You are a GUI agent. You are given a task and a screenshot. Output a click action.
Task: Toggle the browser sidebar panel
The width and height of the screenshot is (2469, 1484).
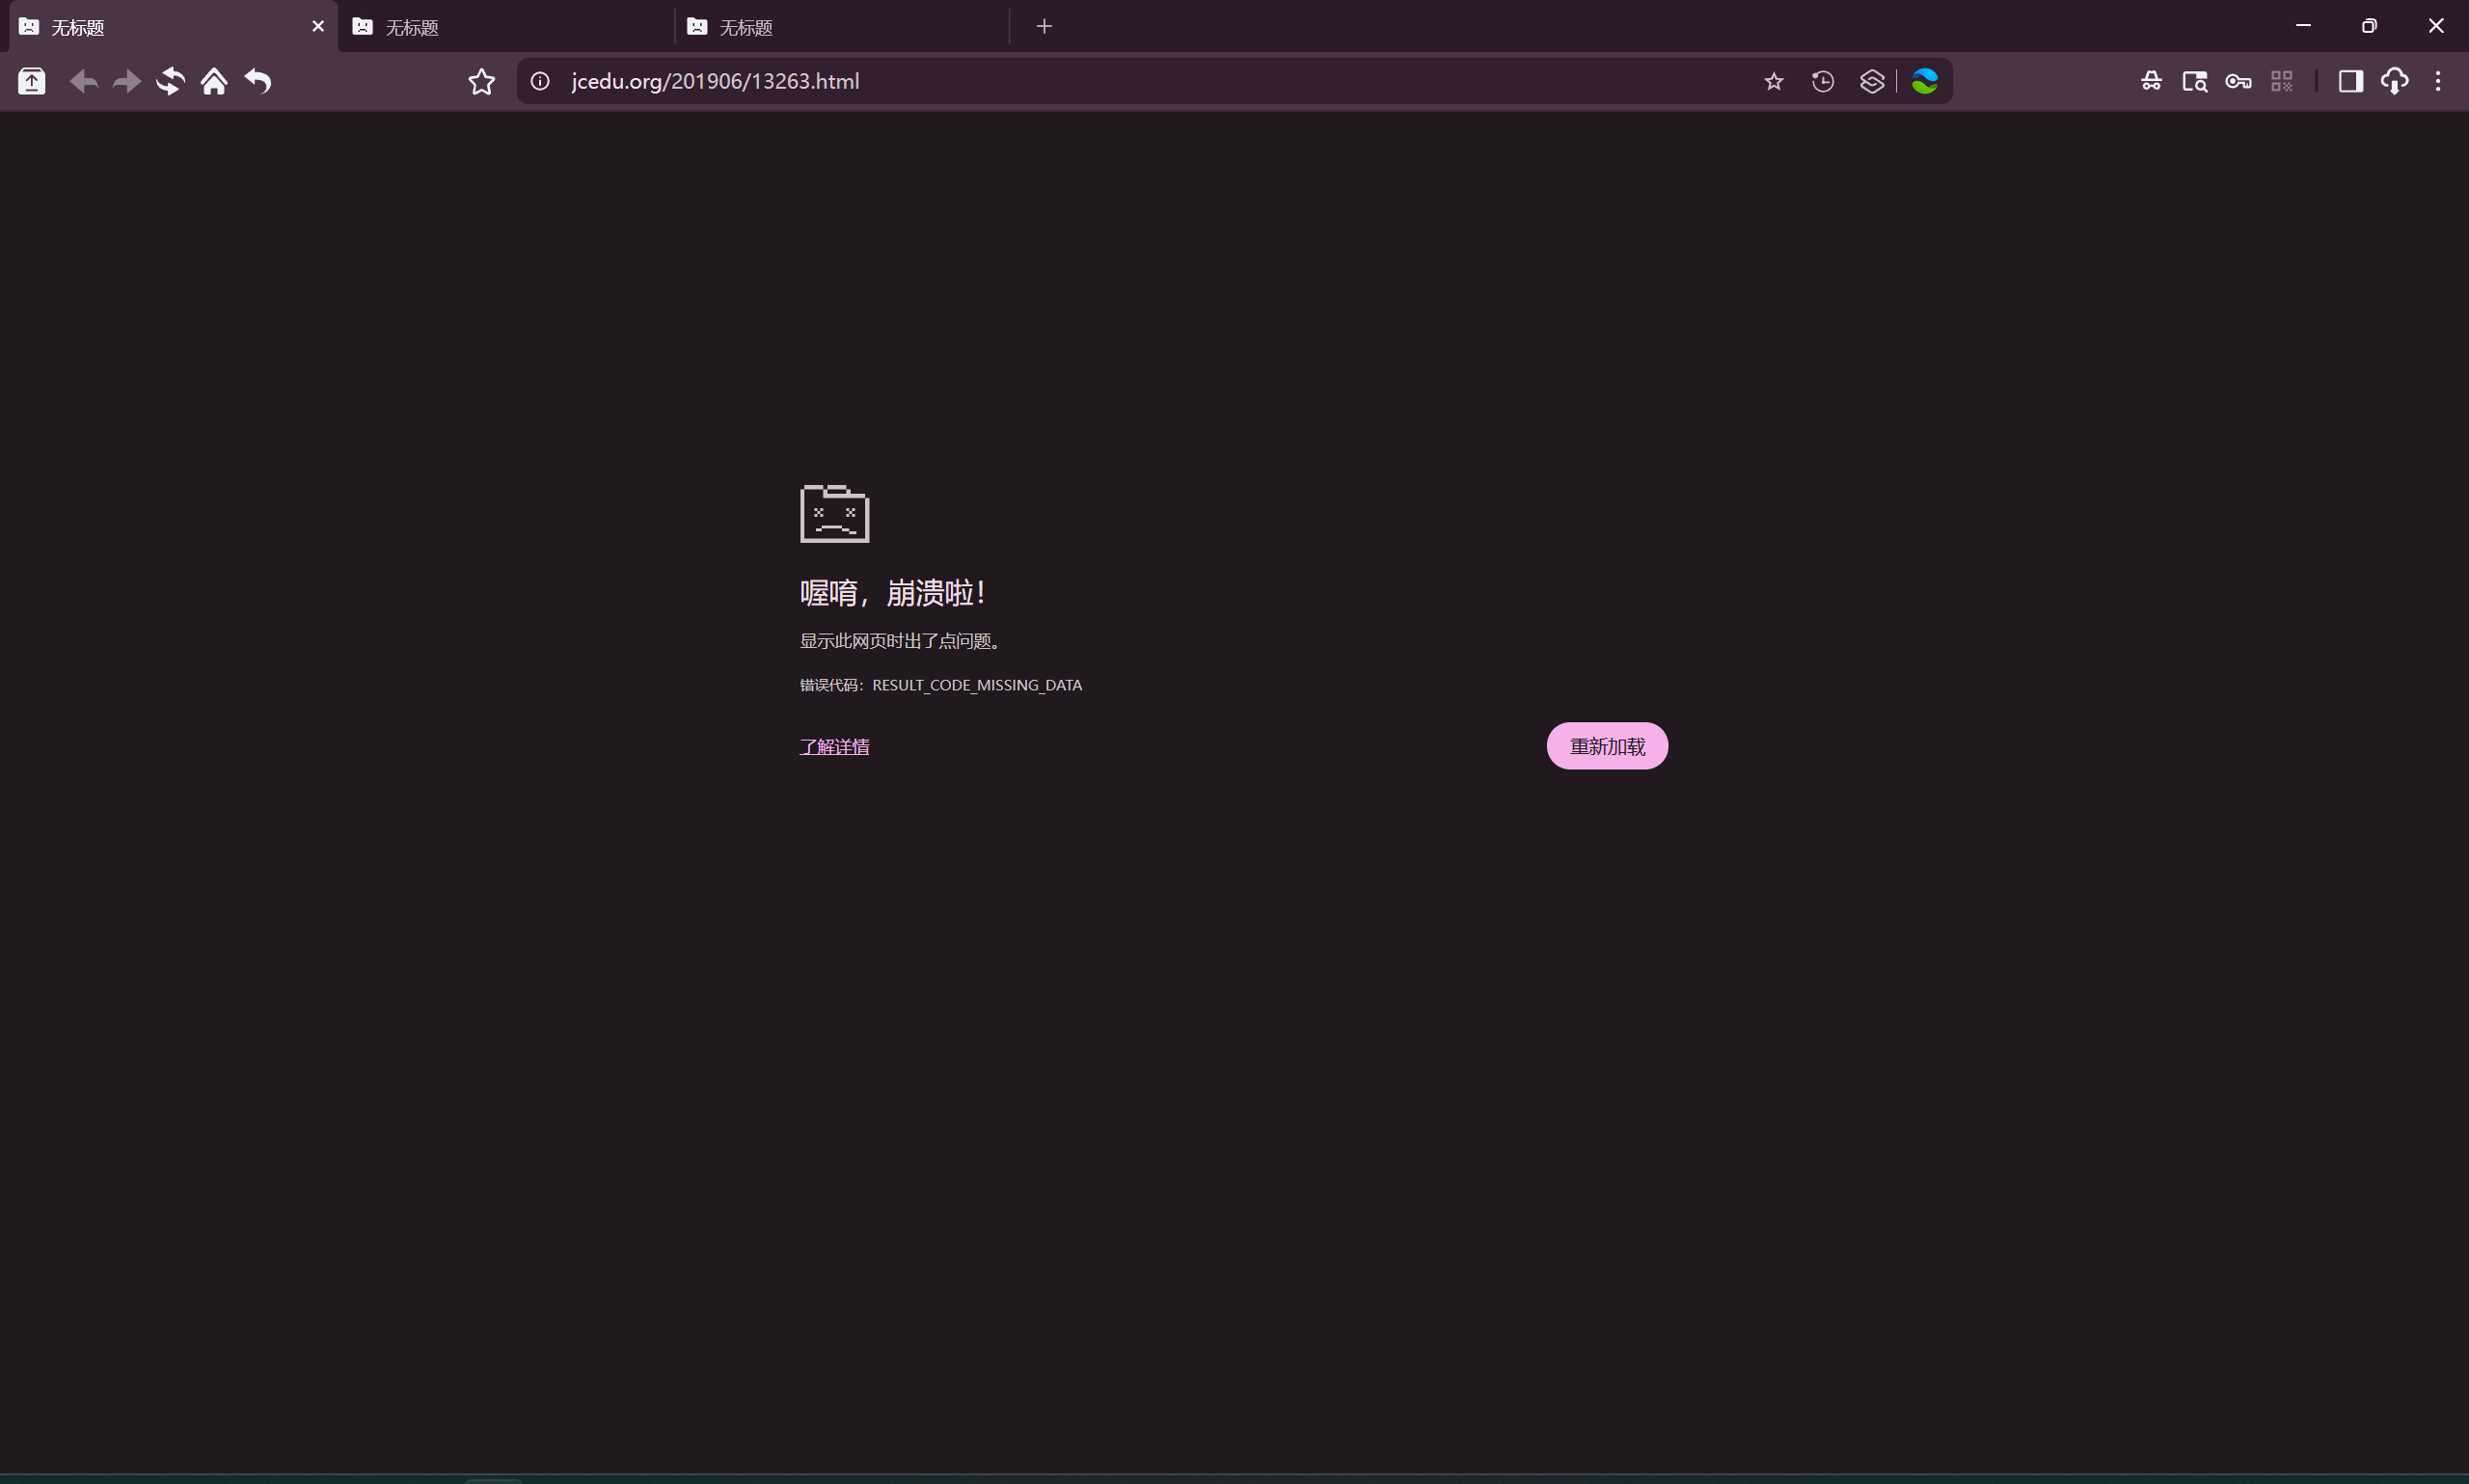pos(2352,81)
